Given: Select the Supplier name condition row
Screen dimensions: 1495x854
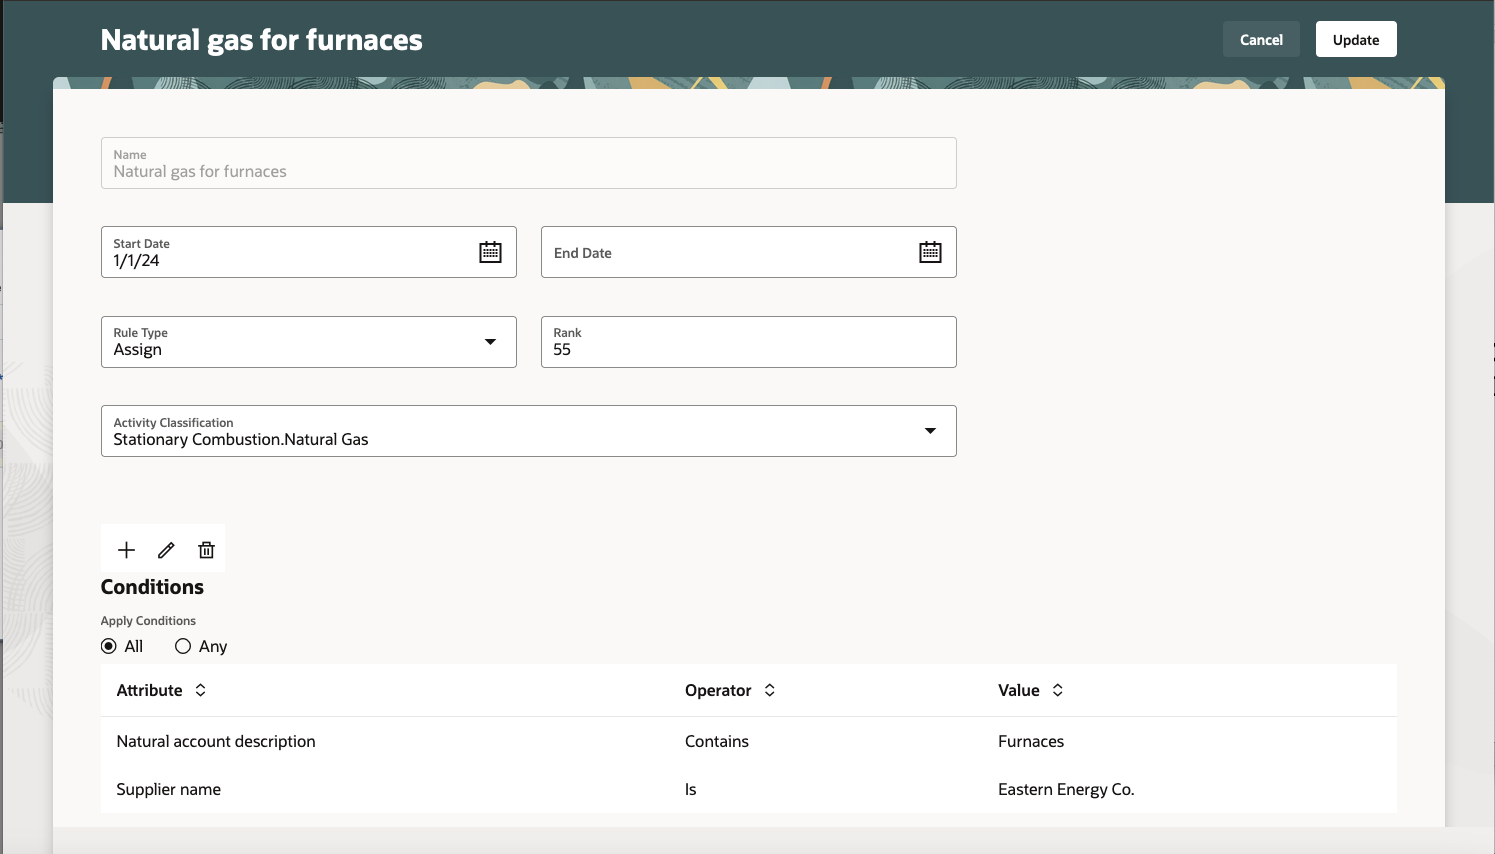Looking at the screenshot, I should (x=749, y=789).
